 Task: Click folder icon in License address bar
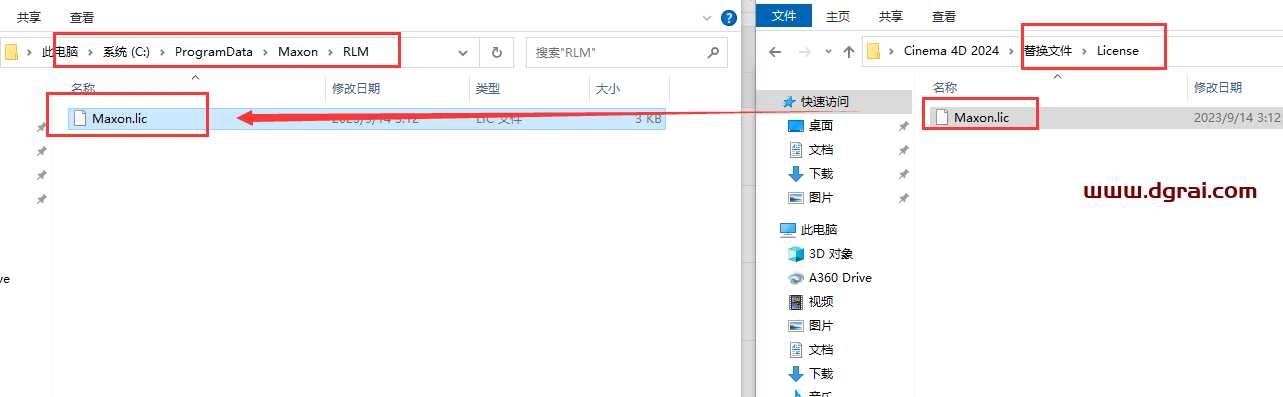pos(874,51)
